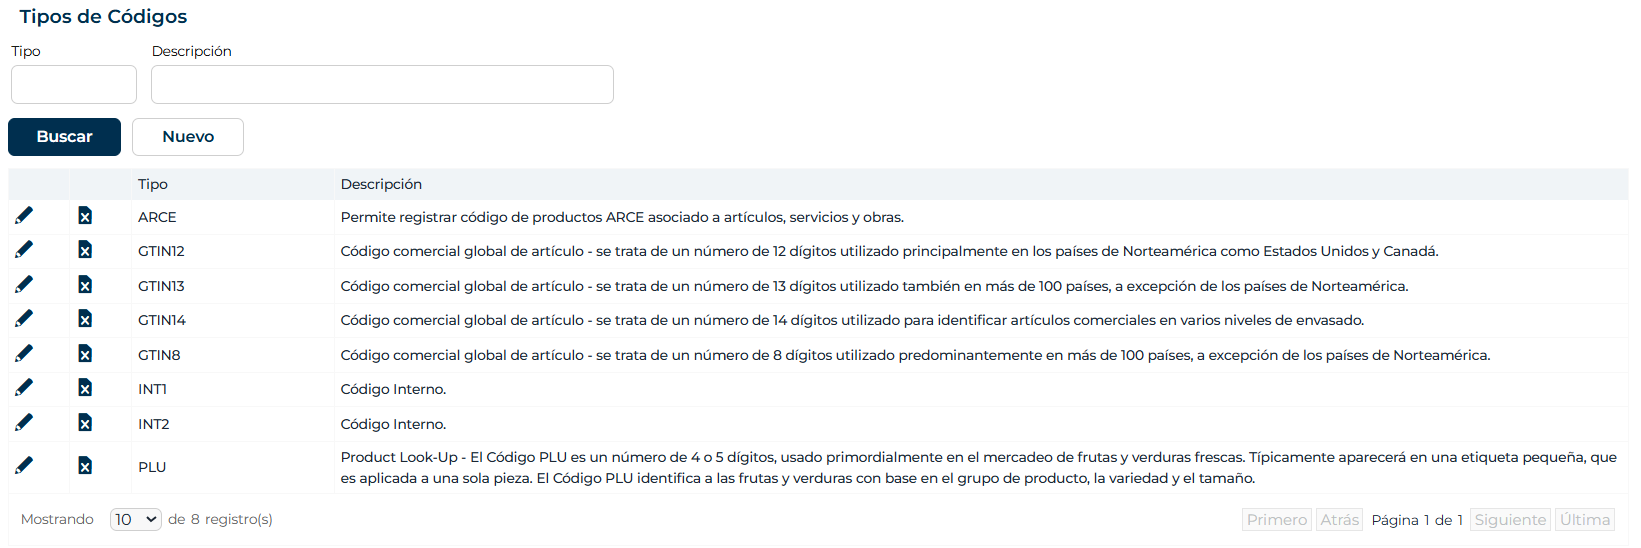Go to the Siguiente page
1641x548 pixels.
point(1510,520)
